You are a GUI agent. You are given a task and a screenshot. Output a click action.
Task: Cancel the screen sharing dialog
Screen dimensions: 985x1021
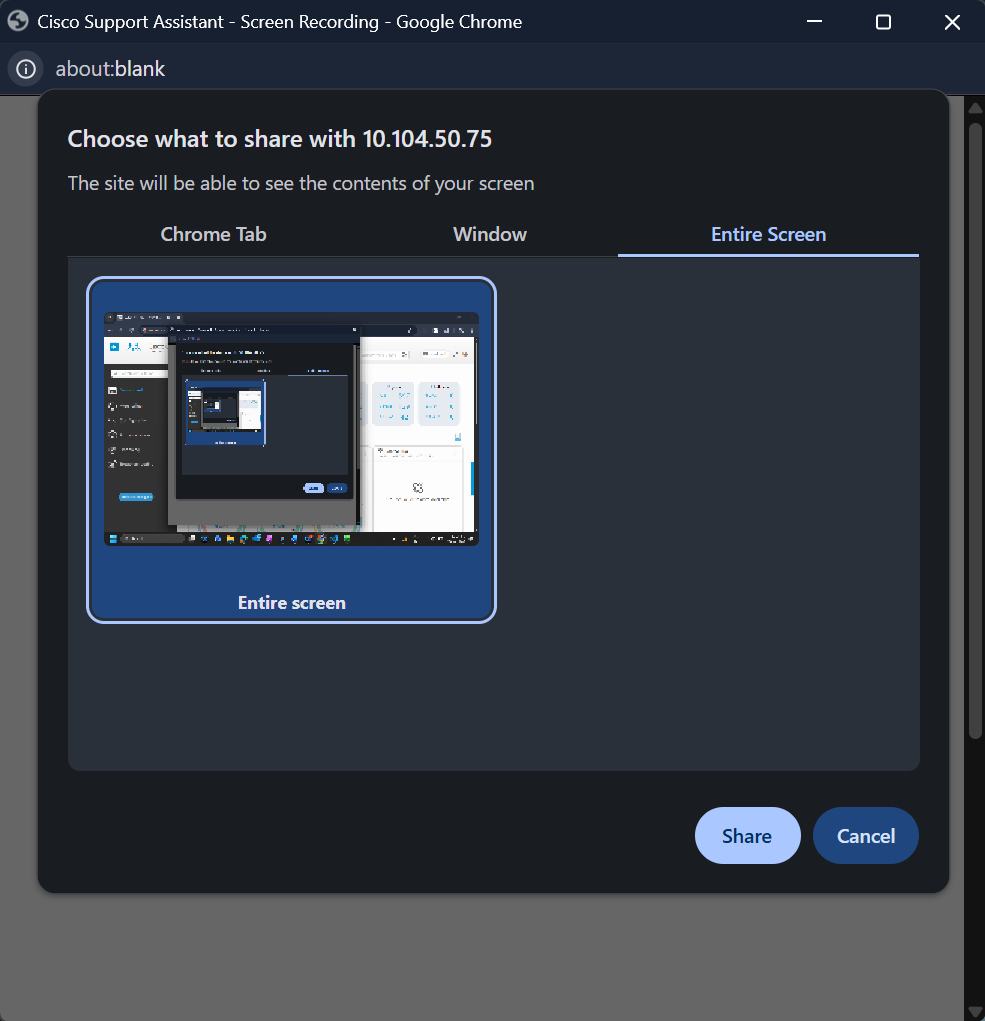tap(865, 836)
